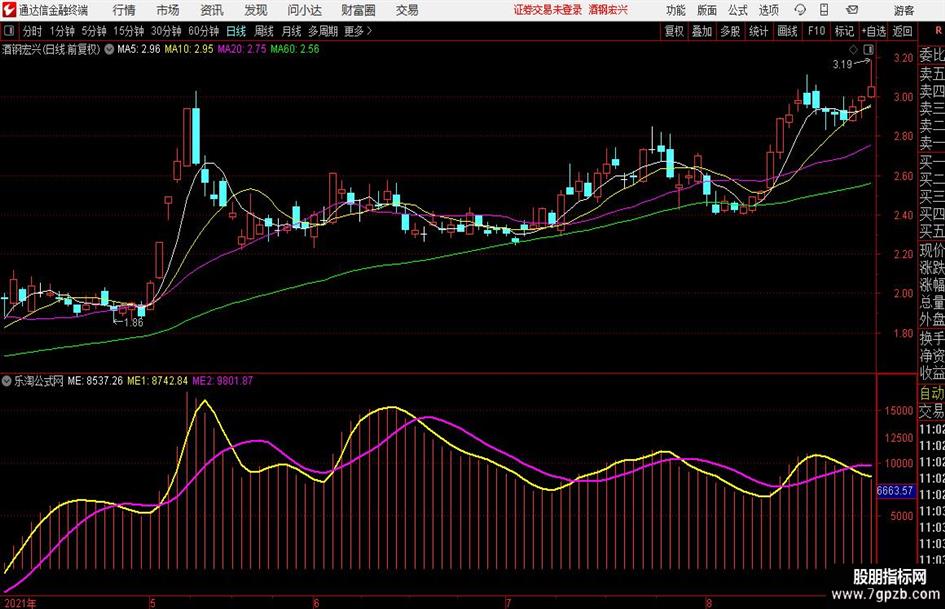Switch to the 30分钟 period tab

click(166, 31)
